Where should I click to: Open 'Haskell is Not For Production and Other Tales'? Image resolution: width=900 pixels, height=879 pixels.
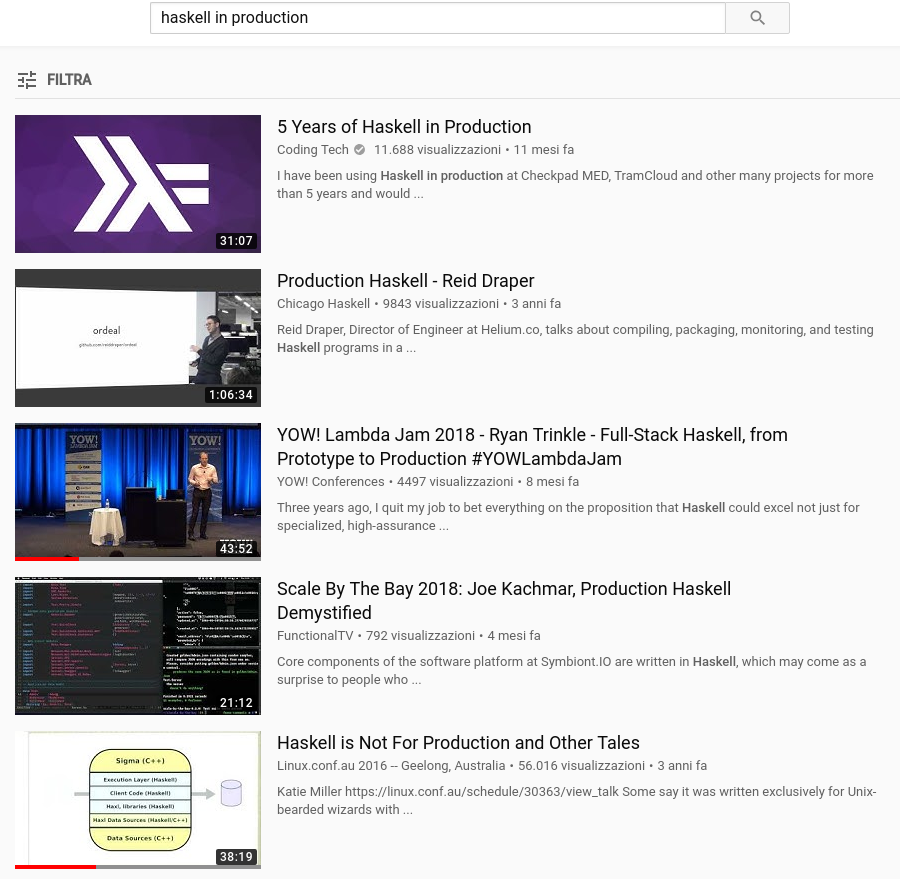(458, 743)
